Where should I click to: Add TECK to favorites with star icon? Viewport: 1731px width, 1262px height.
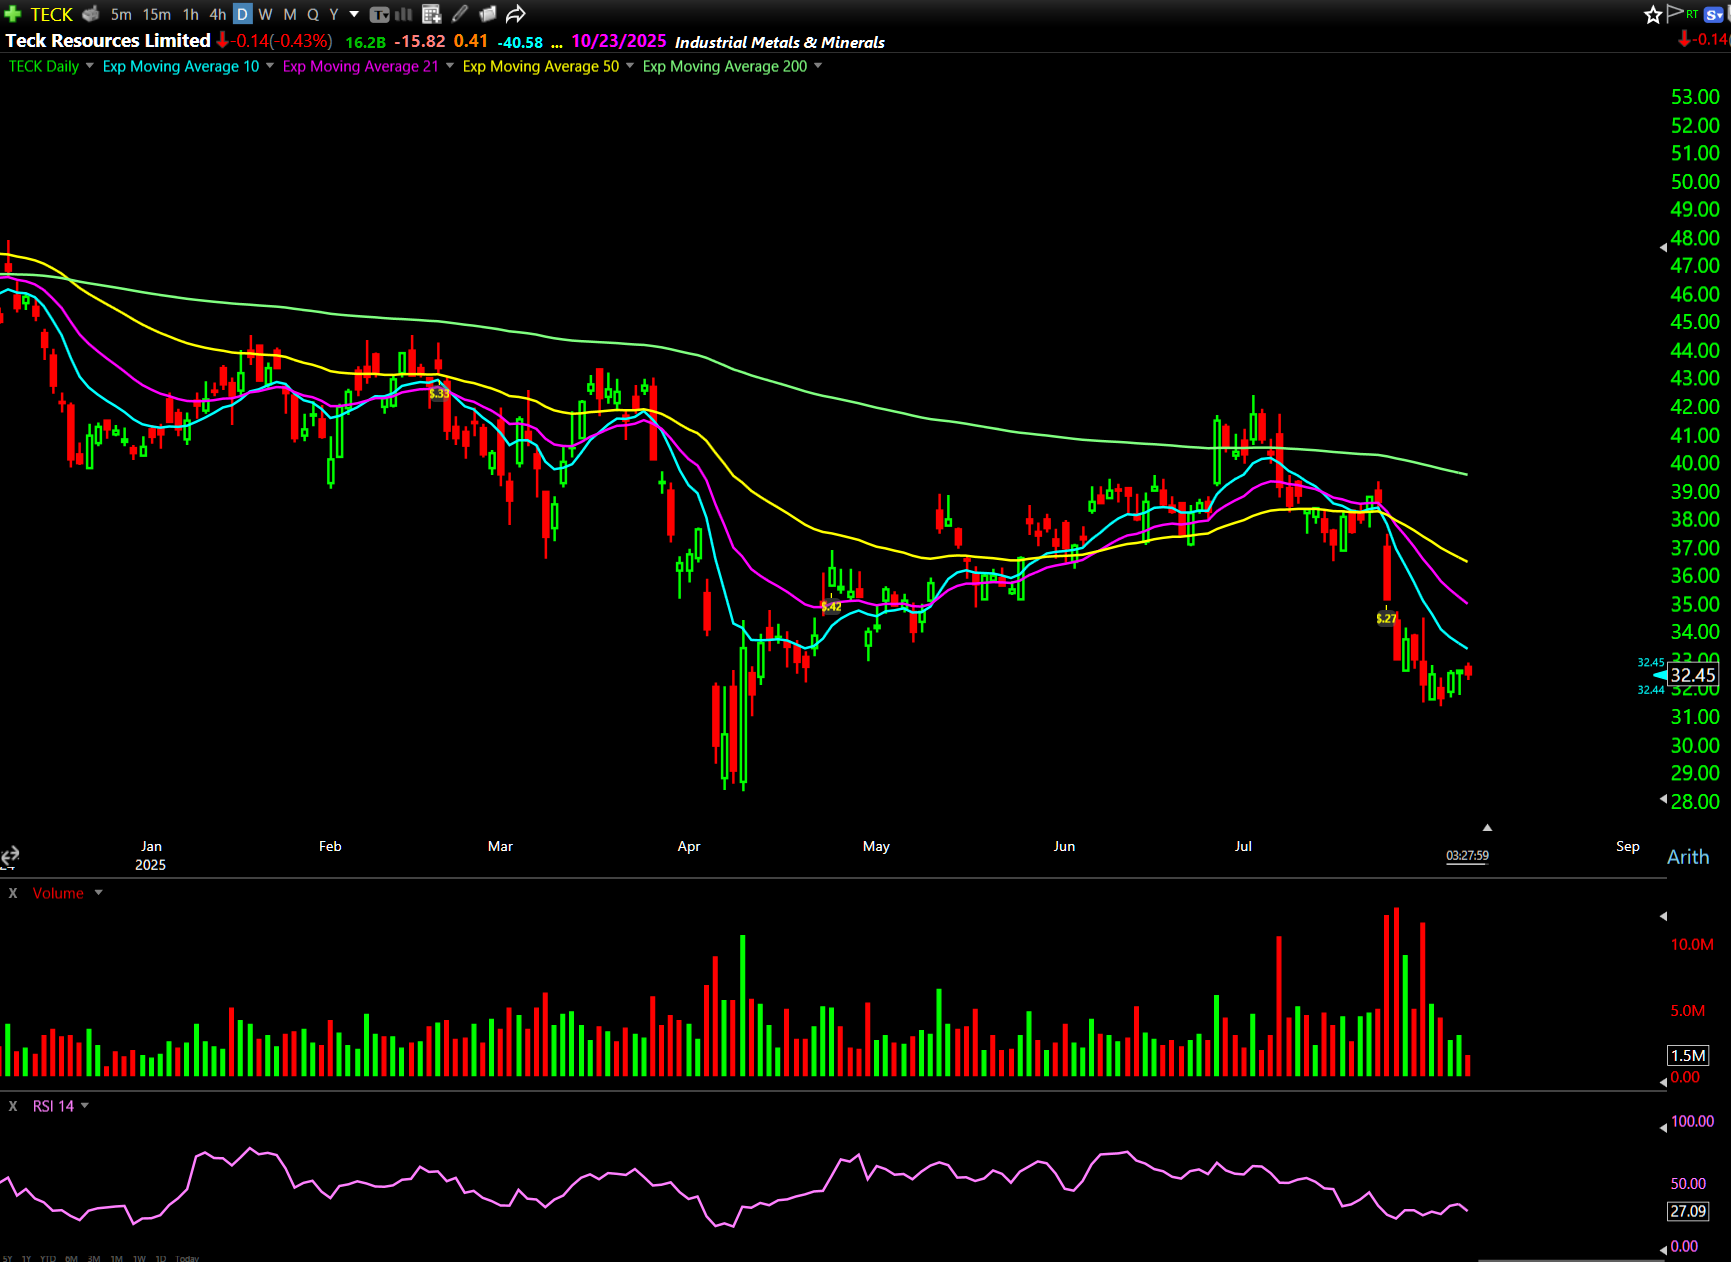[1653, 14]
